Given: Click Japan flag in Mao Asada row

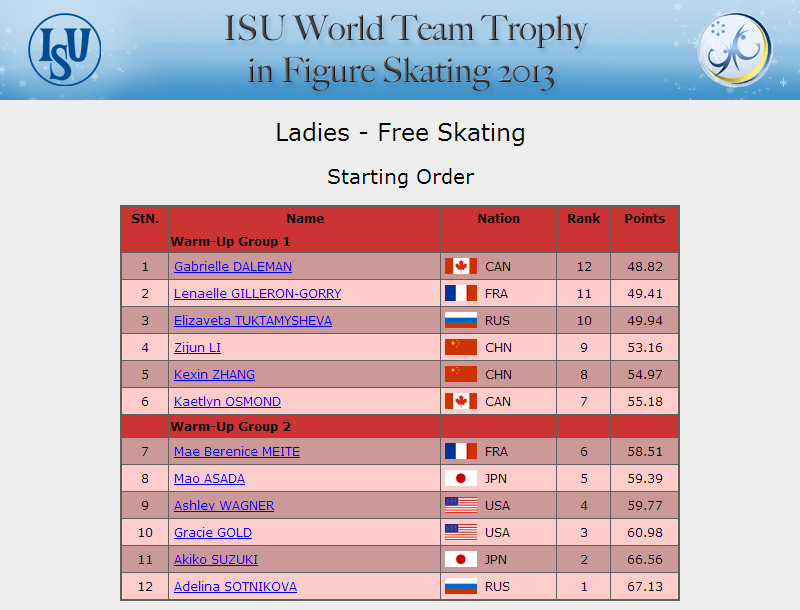Looking at the screenshot, I should tap(461, 478).
